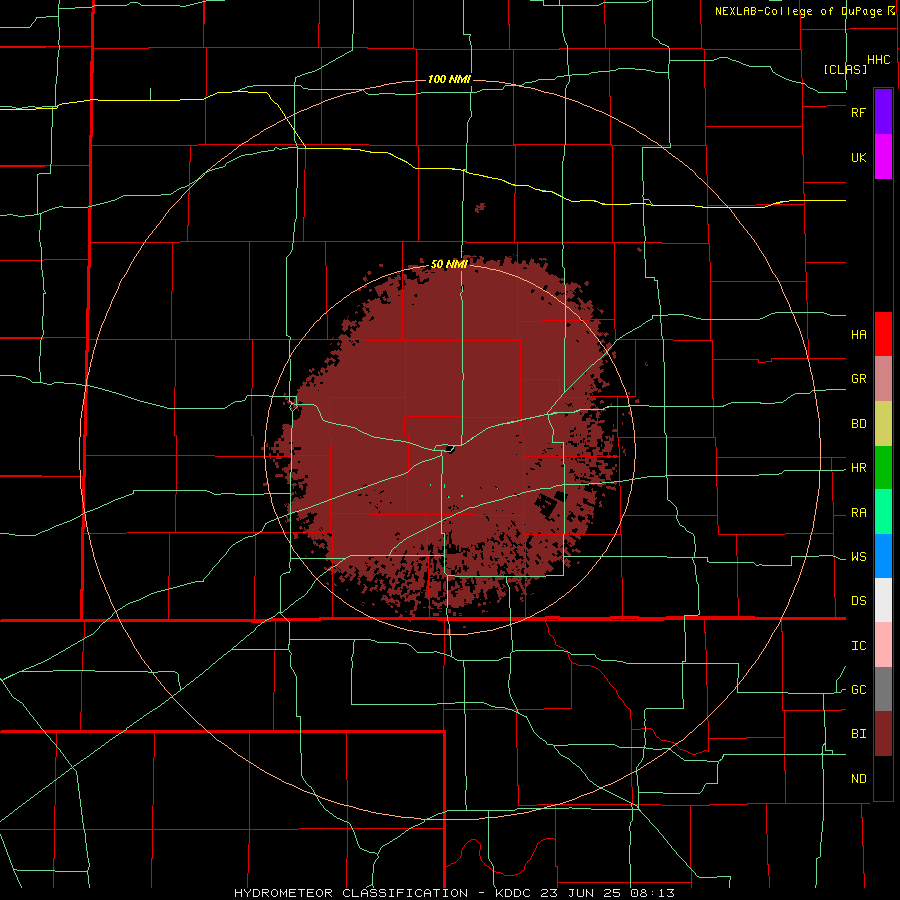Screen dimensions: 900x900
Task: Click the NEXLAB-College of DuPage credit
Action: [x=799, y=11]
